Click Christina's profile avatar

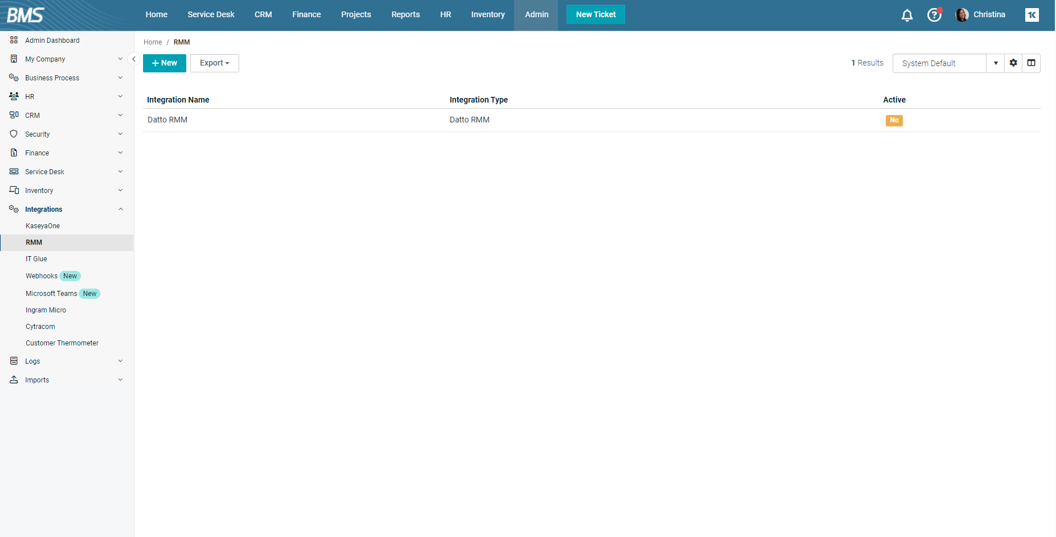(x=962, y=15)
